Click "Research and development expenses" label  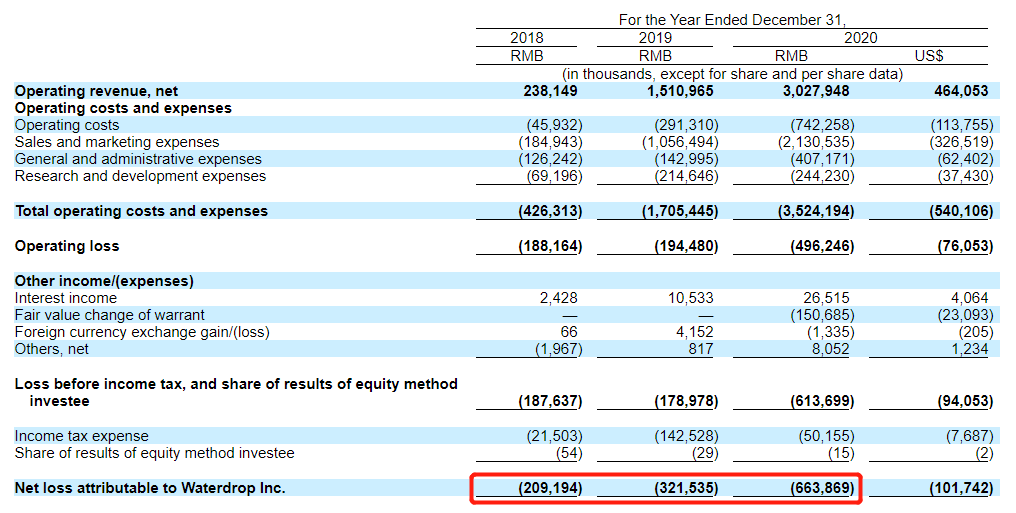(x=140, y=176)
